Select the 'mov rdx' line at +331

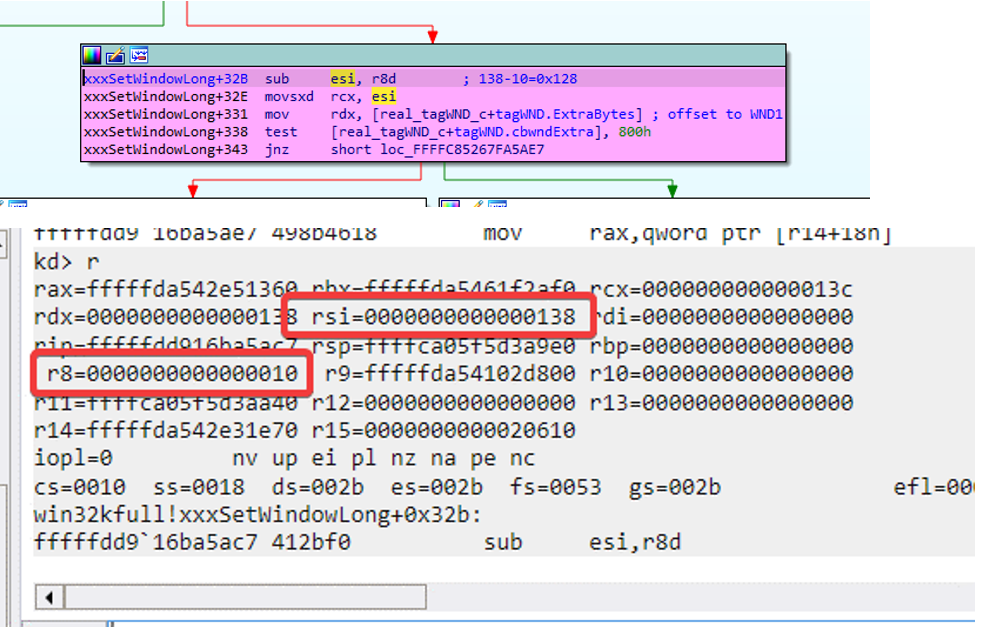click(x=433, y=114)
